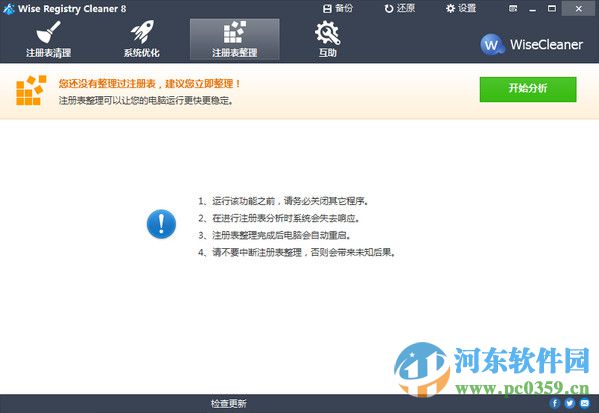Image resolution: width=599 pixels, height=413 pixels.
Task: Click note 3 电脑会自动重启
Action: coord(275,235)
